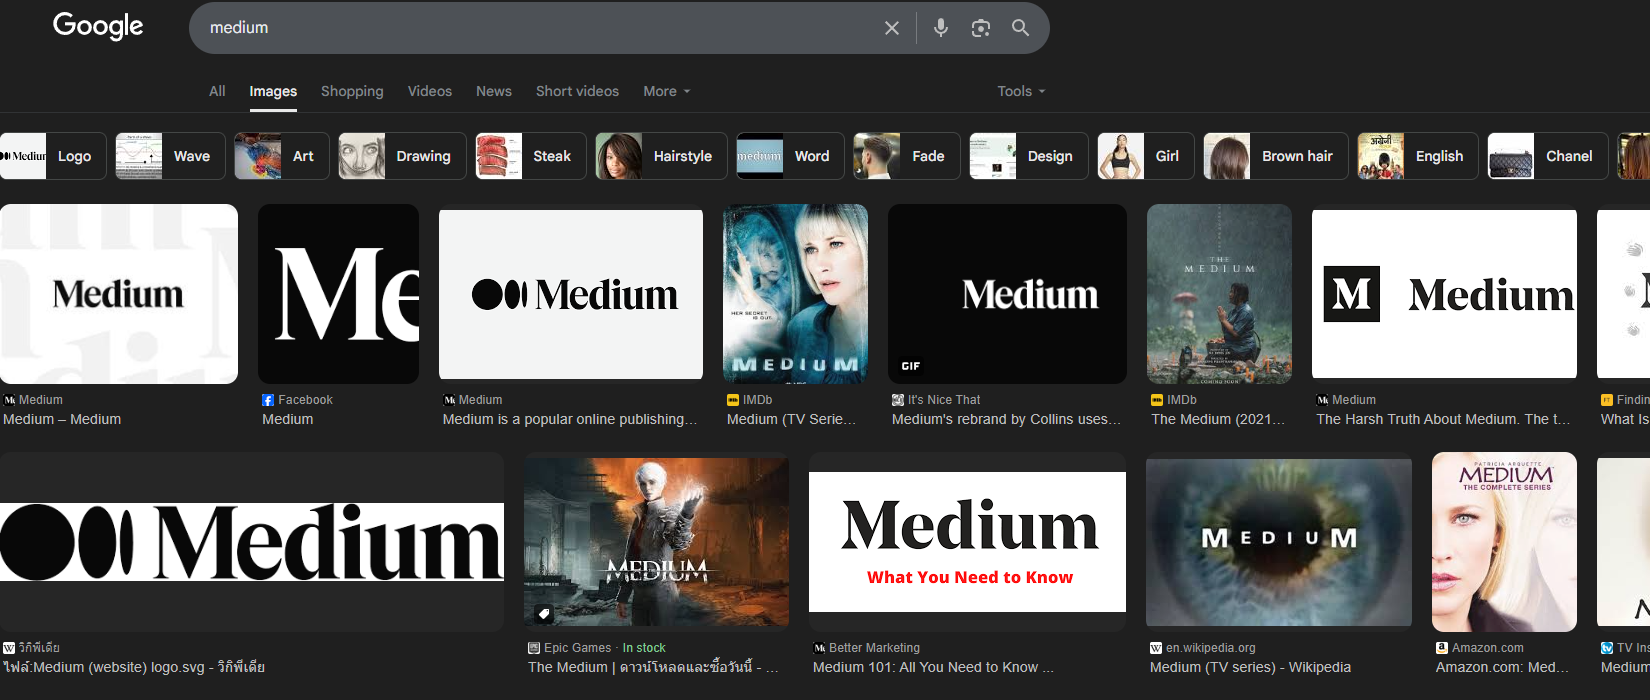
Task: Open 'Medium's rebrand by Collins uses' link
Action: point(1006,420)
